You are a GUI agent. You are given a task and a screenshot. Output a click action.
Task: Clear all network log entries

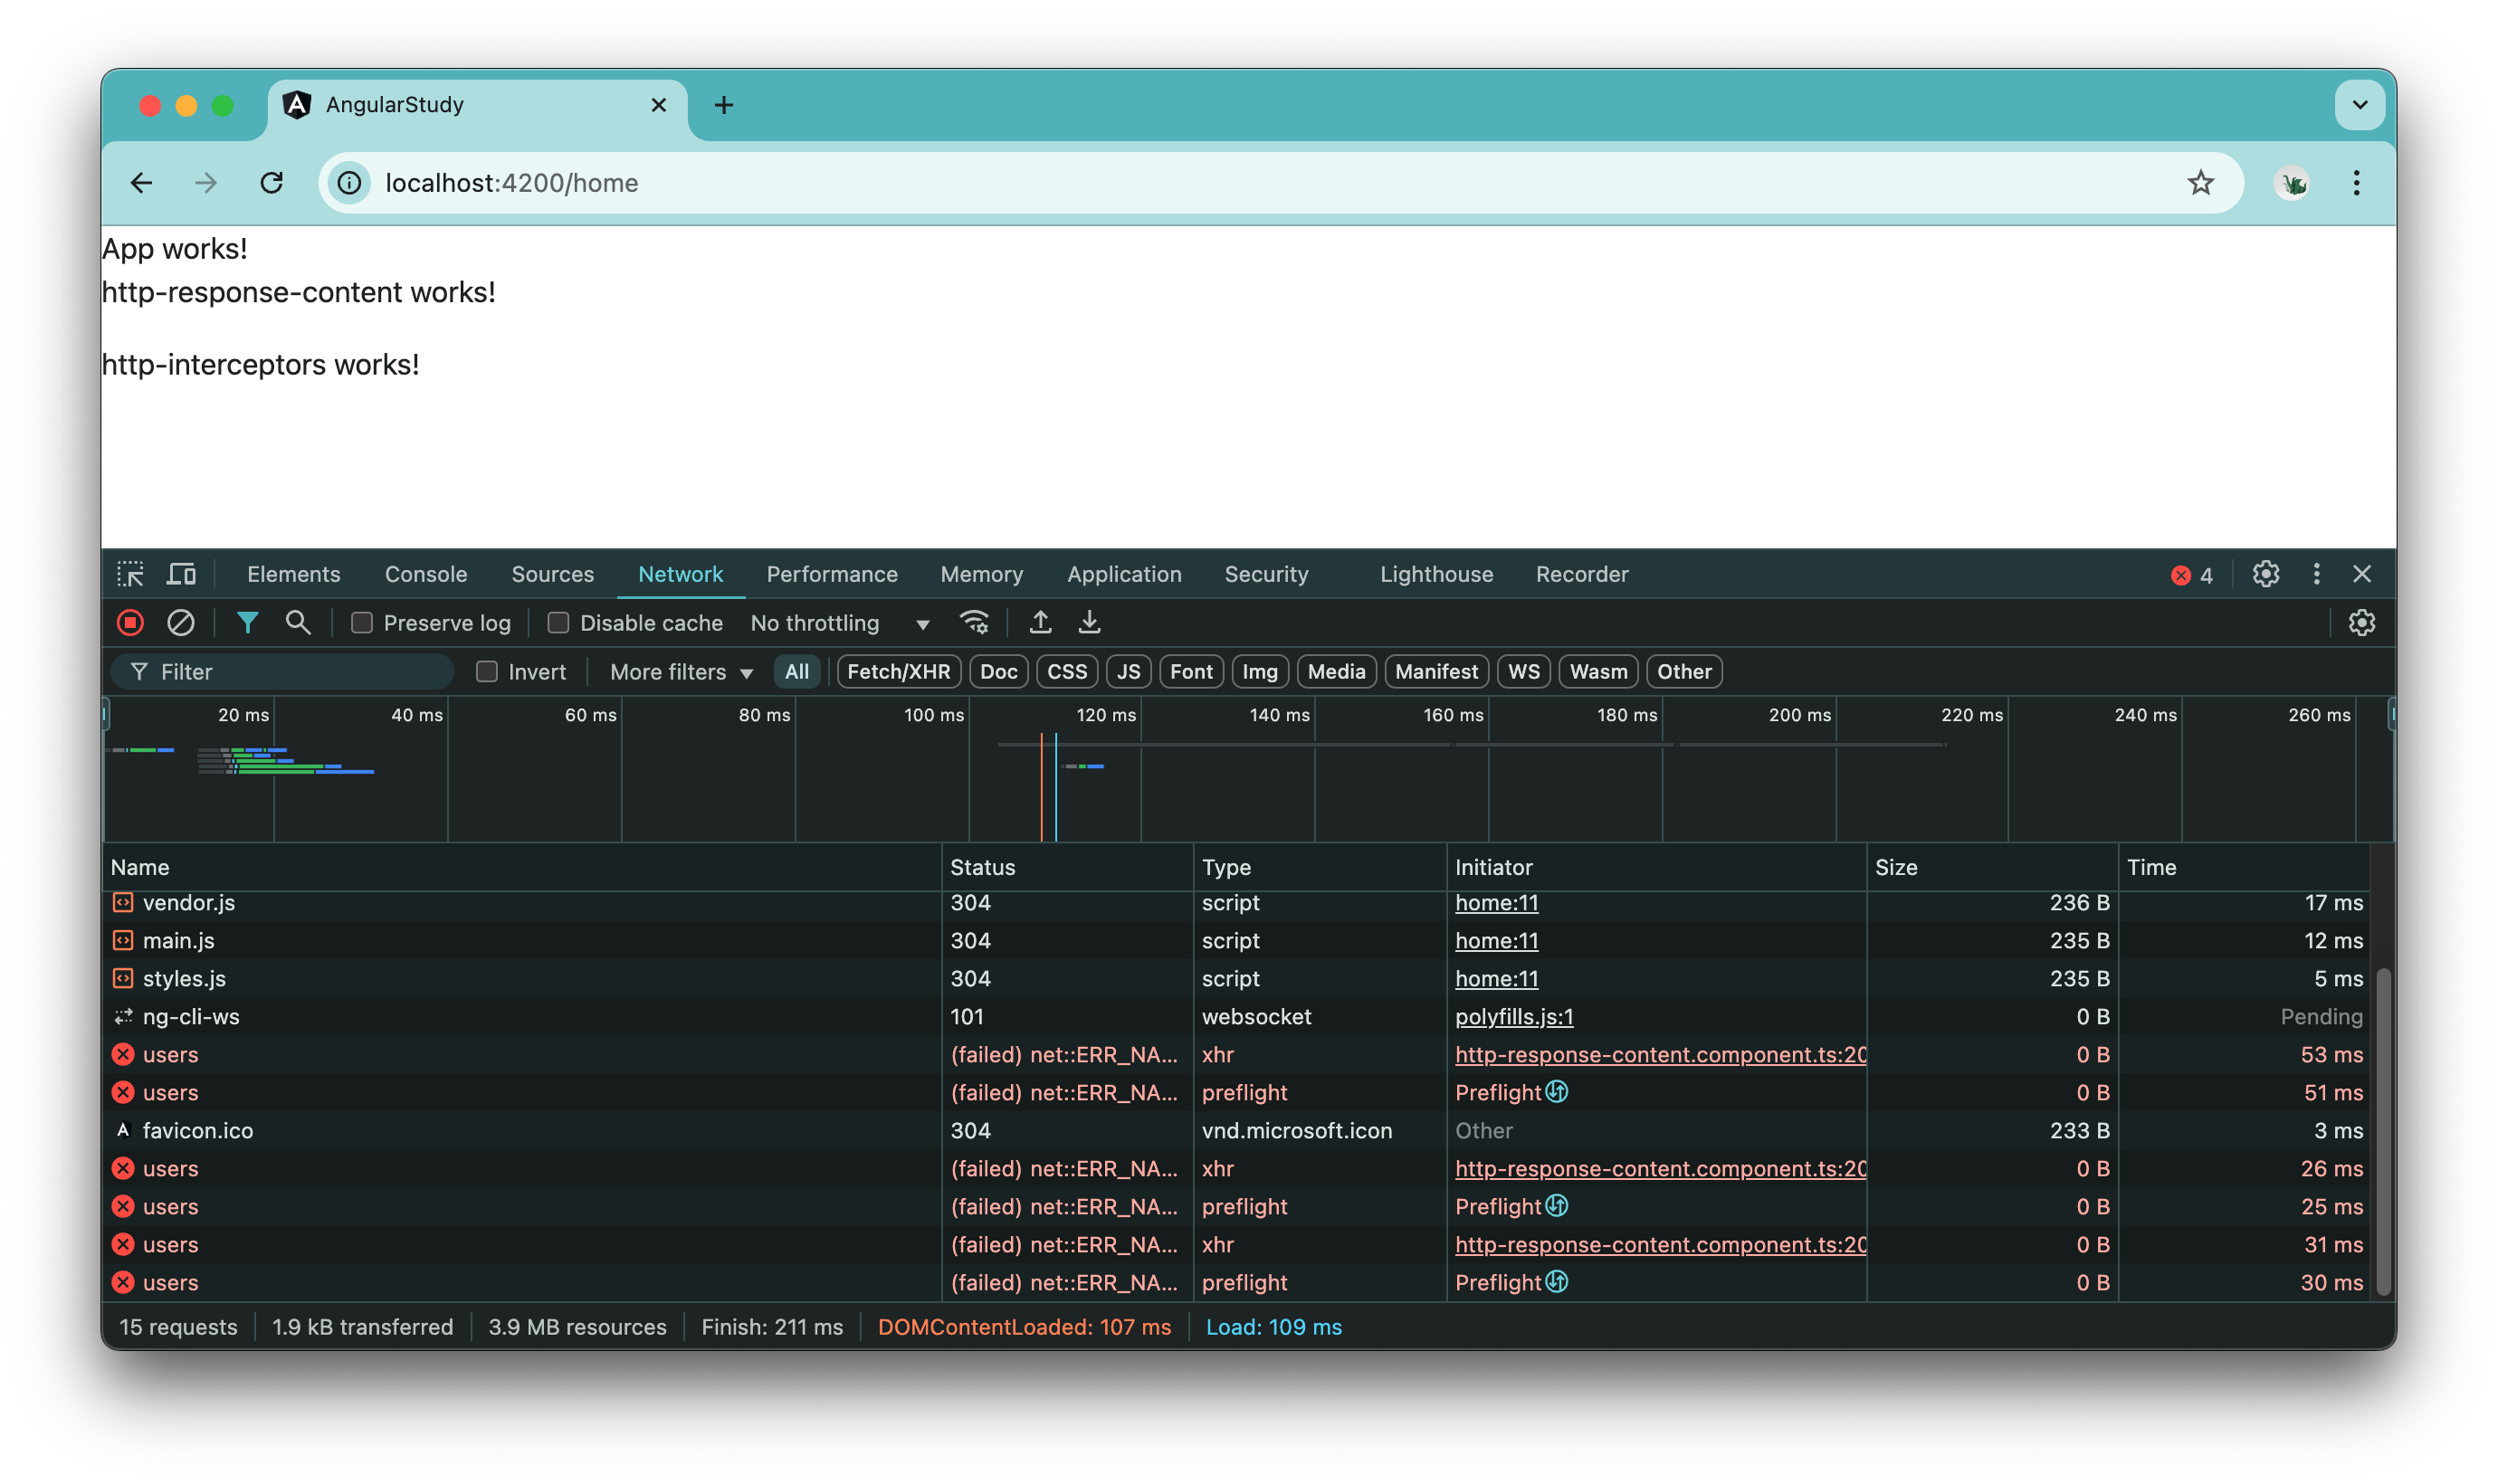tap(181, 622)
